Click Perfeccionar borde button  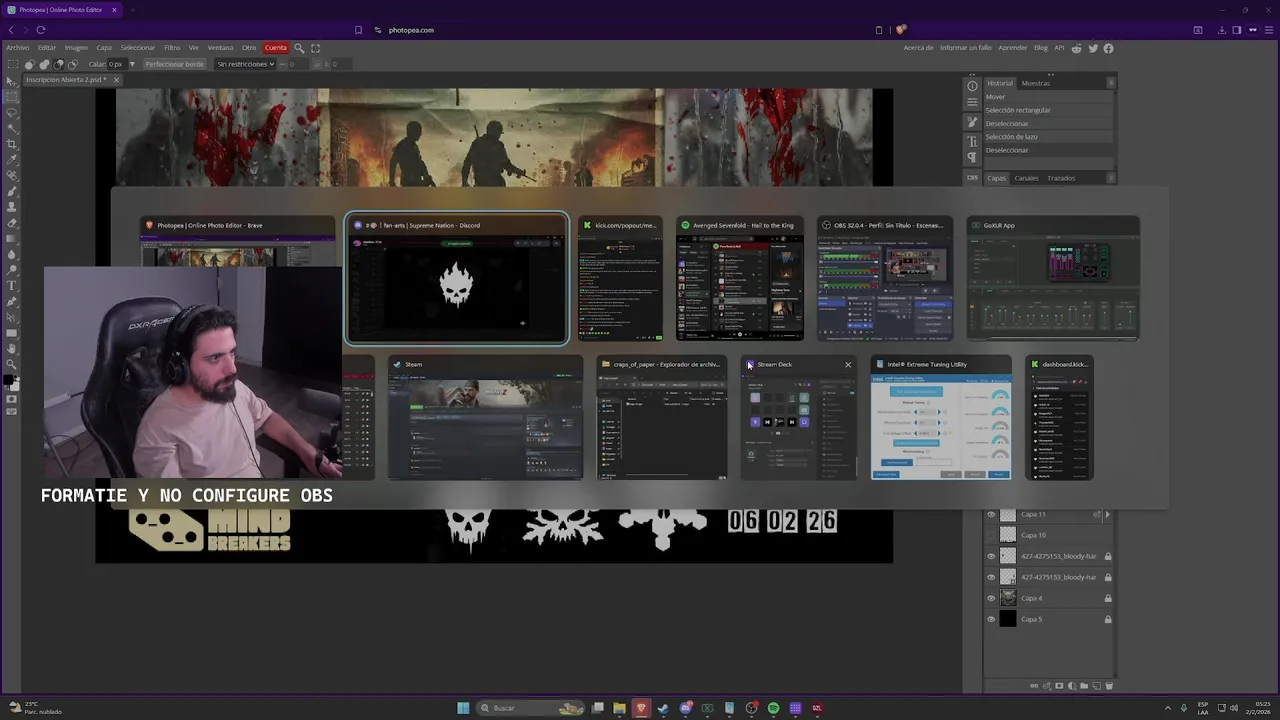click(174, 64)
